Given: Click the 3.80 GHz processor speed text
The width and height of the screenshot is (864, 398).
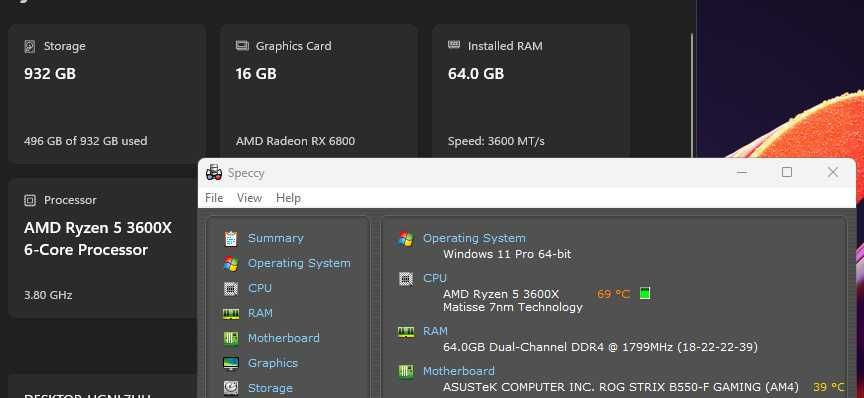Looking at the screenshot, I should [48, 295].
